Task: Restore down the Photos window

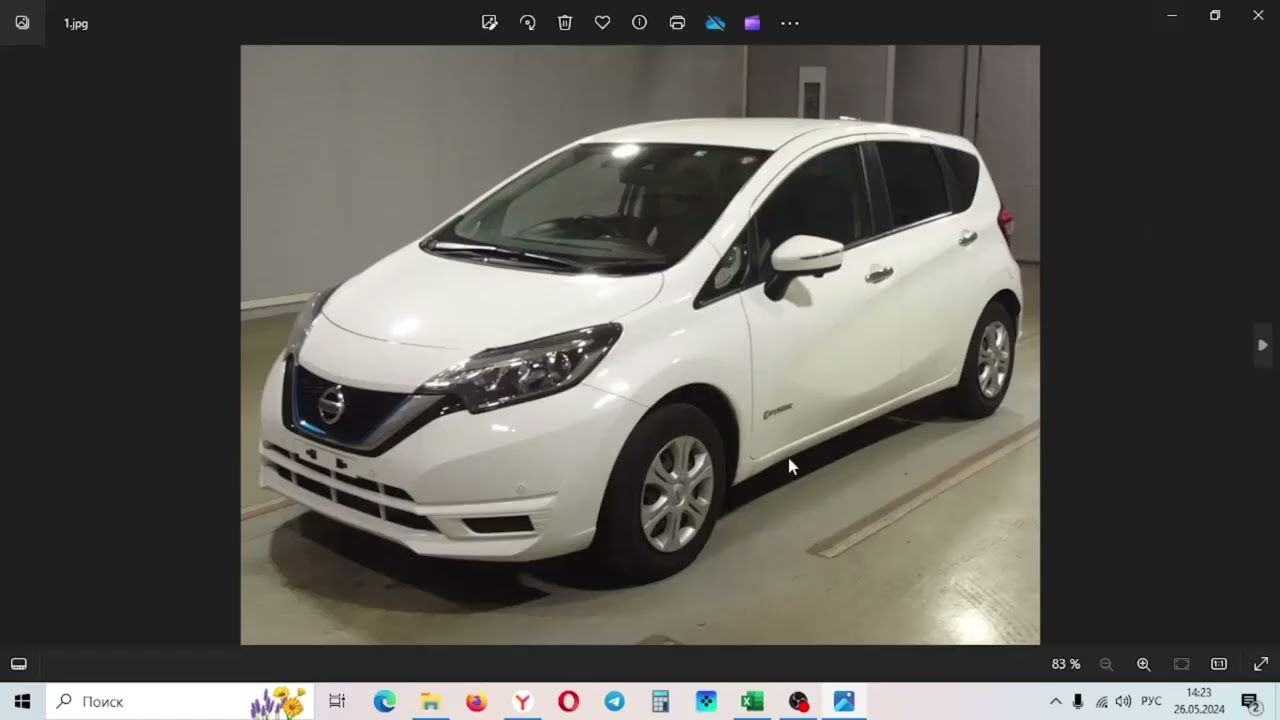Action: 1215,15
